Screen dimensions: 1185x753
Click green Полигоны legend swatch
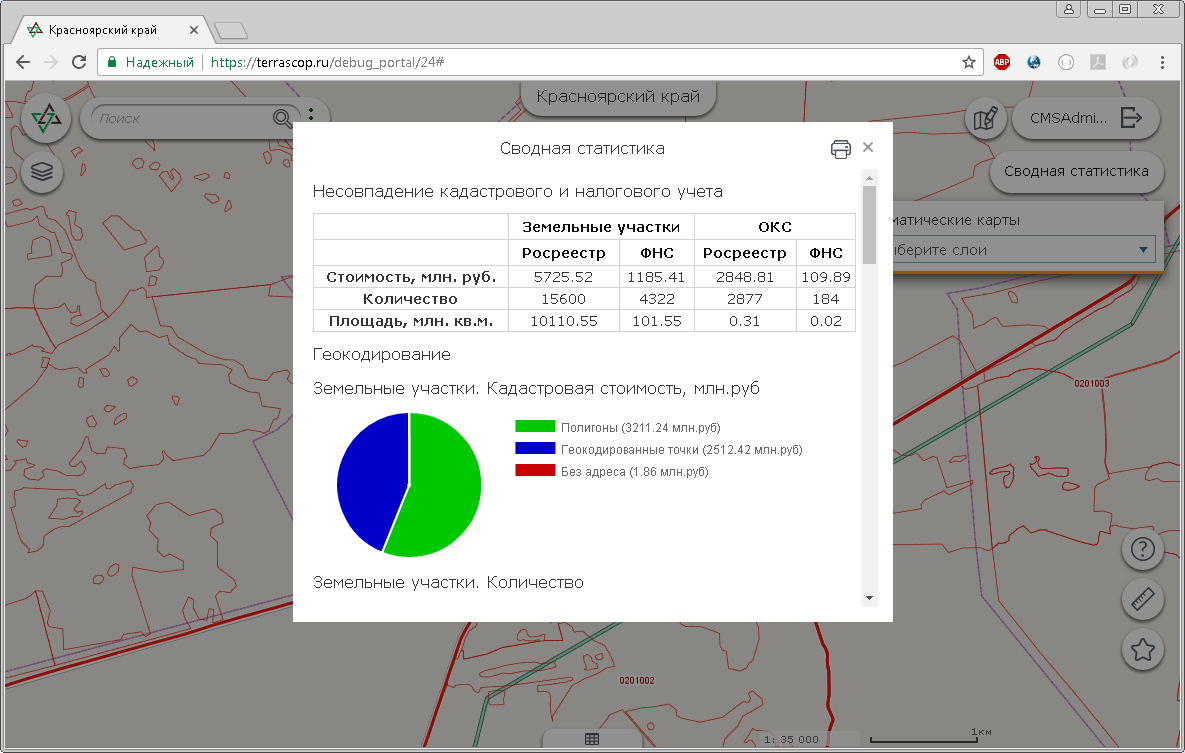(535, 427)
